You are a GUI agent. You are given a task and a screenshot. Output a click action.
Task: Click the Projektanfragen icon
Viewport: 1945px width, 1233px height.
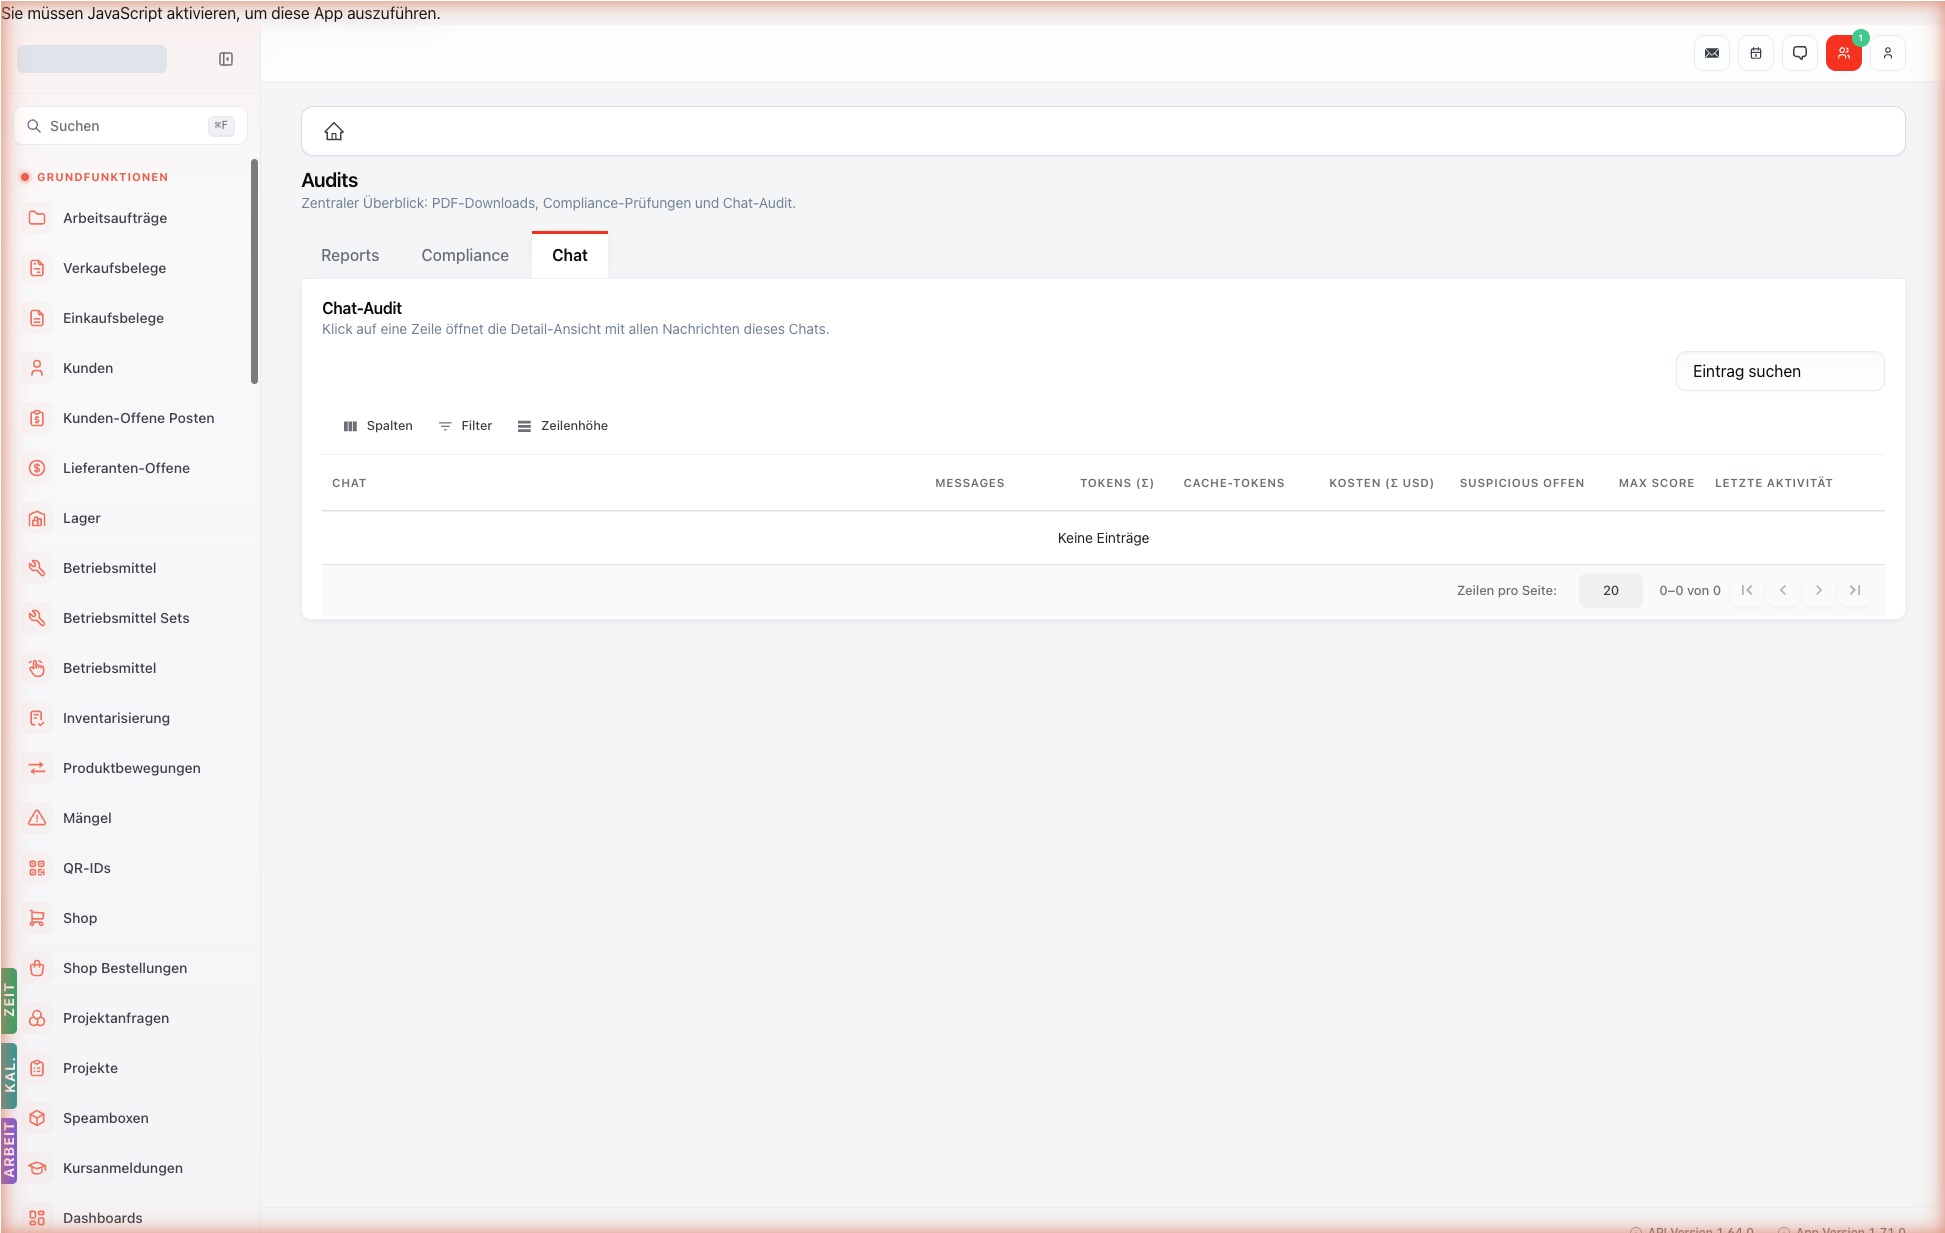[37, 1018]
